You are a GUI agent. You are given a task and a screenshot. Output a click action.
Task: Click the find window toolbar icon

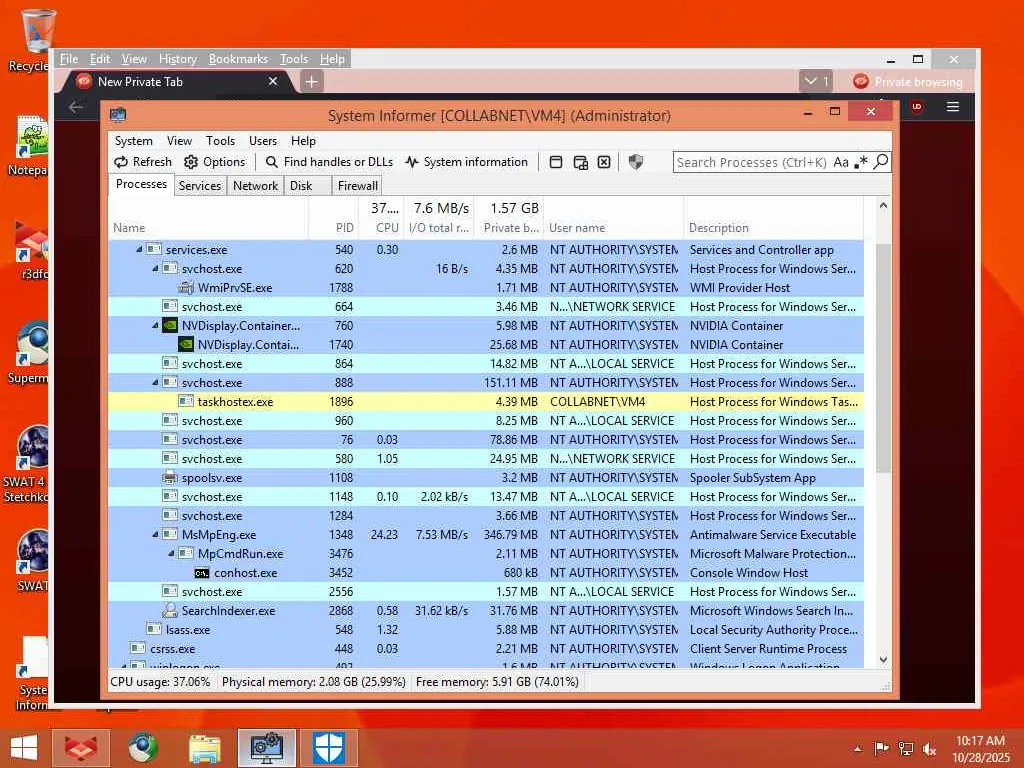tap(556, 162)
